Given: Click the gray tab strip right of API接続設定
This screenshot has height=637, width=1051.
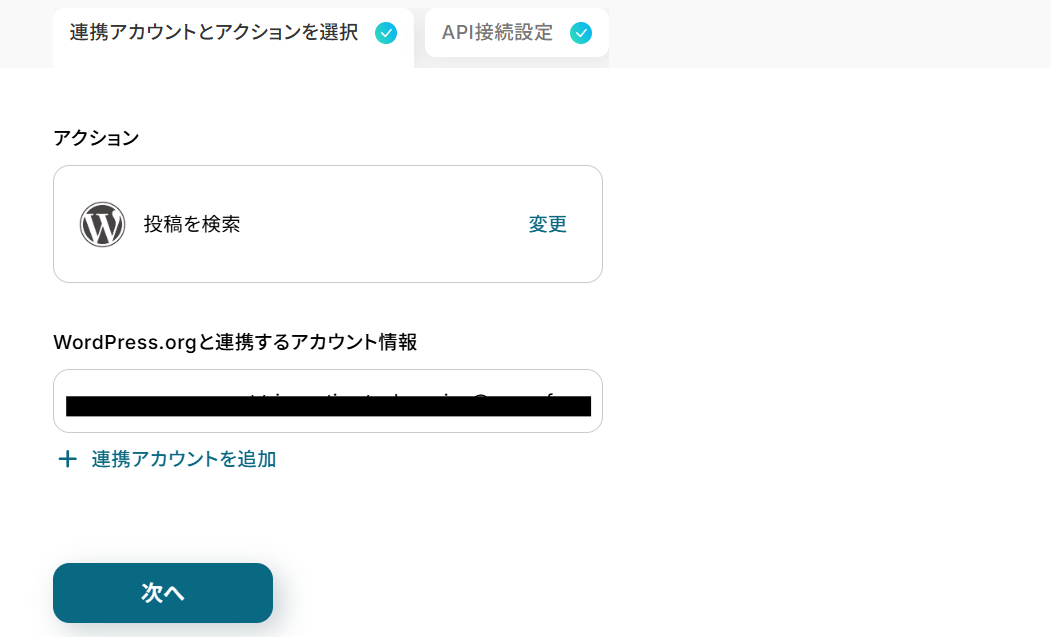Looking at the screenshot, I should 830,34.
